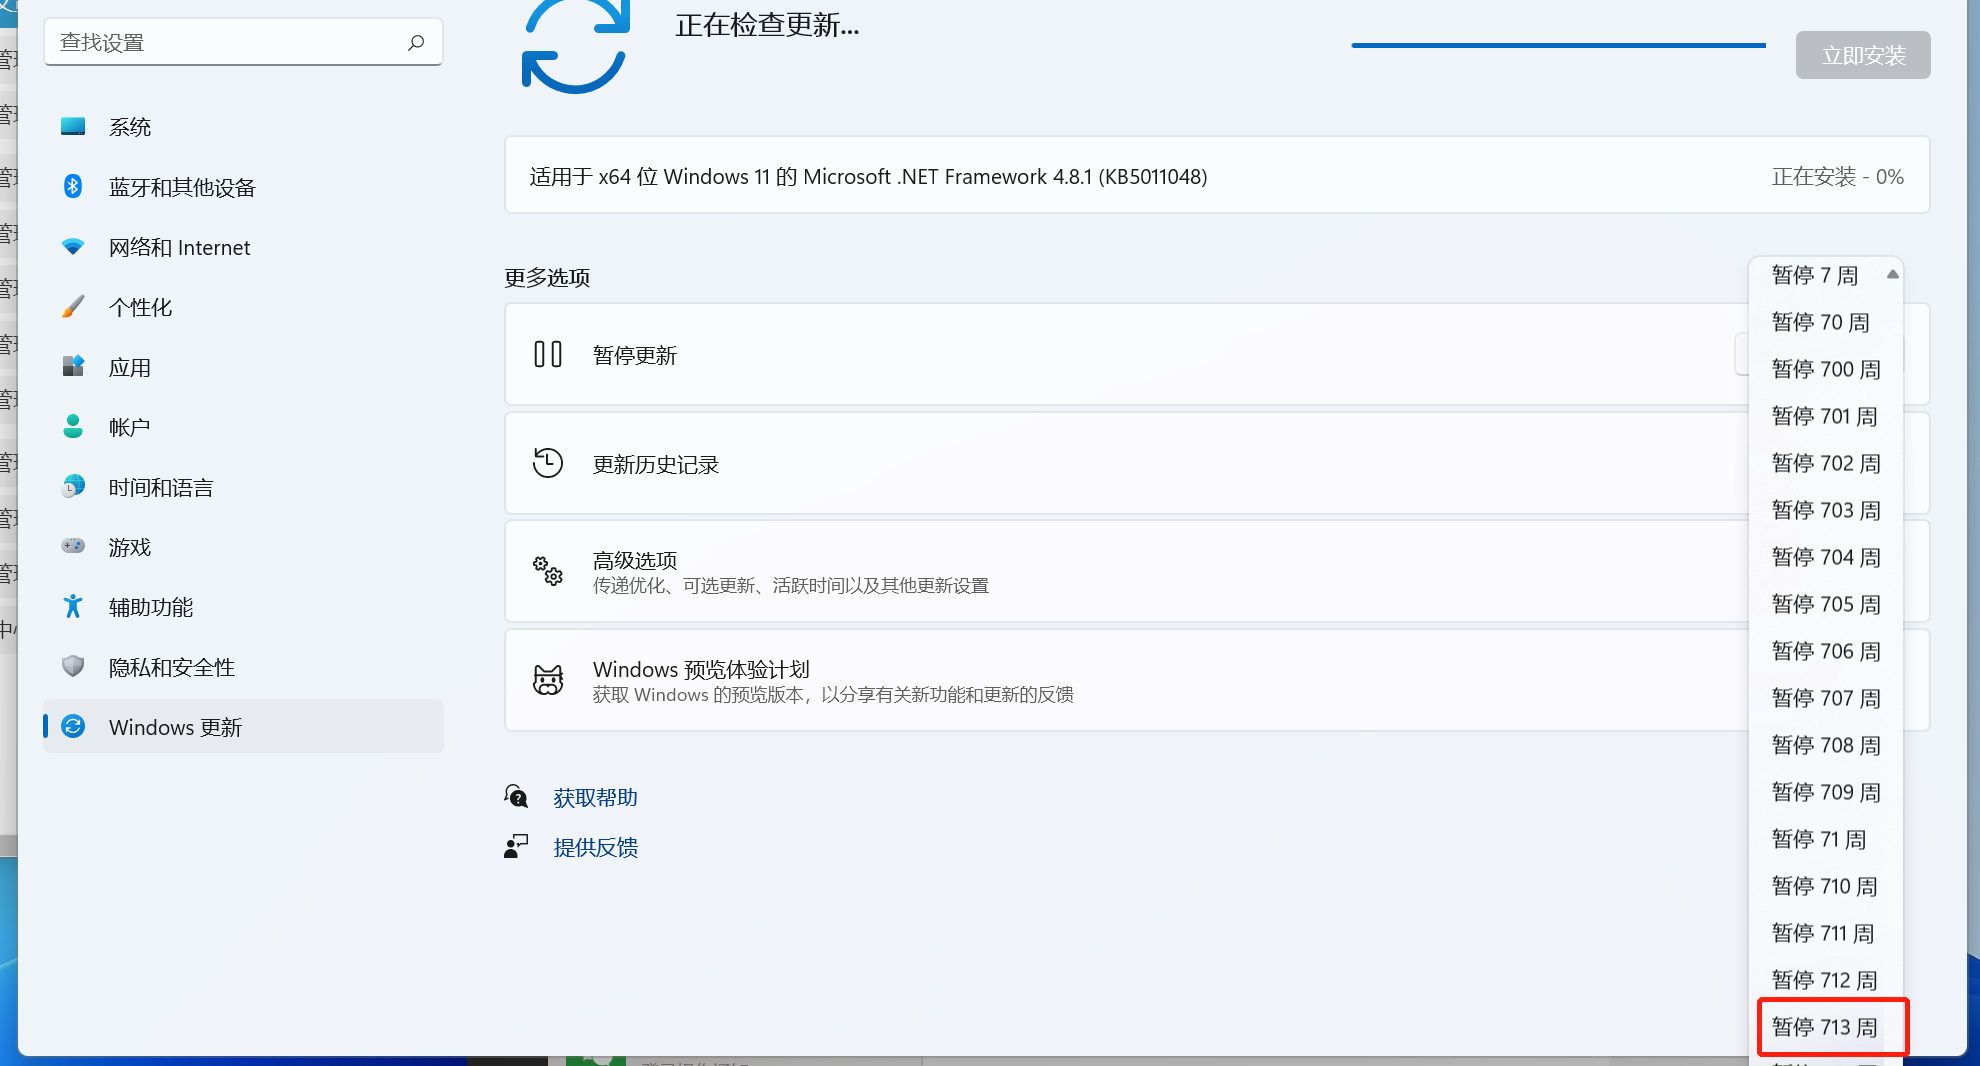Image resolution: width=1980 pixels, height=1066 pixels.
Task: Open 应用 settings icon
Action: 73,366
